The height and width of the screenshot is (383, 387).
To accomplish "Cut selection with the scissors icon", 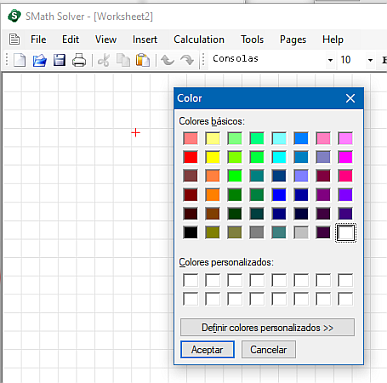I will tap(104, 60).
